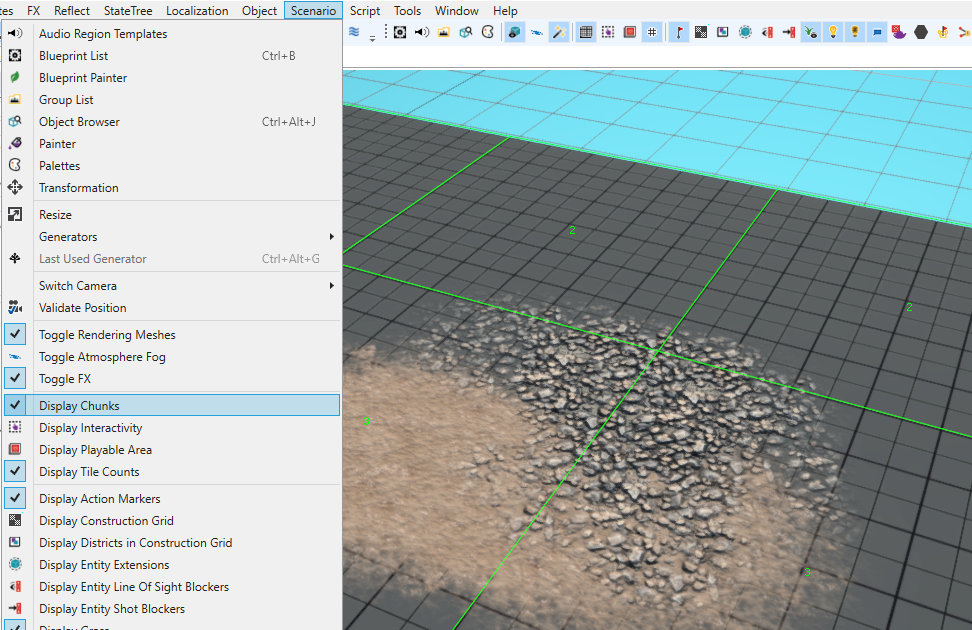The image size is (972, 630).
Task: Click the first yellow lightbulb toolbar icon
Action: [x=833, y=32]
